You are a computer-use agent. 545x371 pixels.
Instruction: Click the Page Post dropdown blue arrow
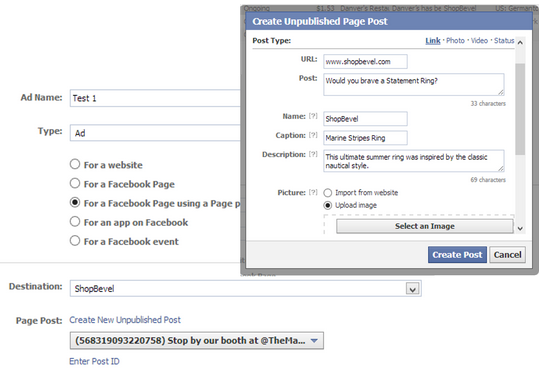click(x=314, y=341)
